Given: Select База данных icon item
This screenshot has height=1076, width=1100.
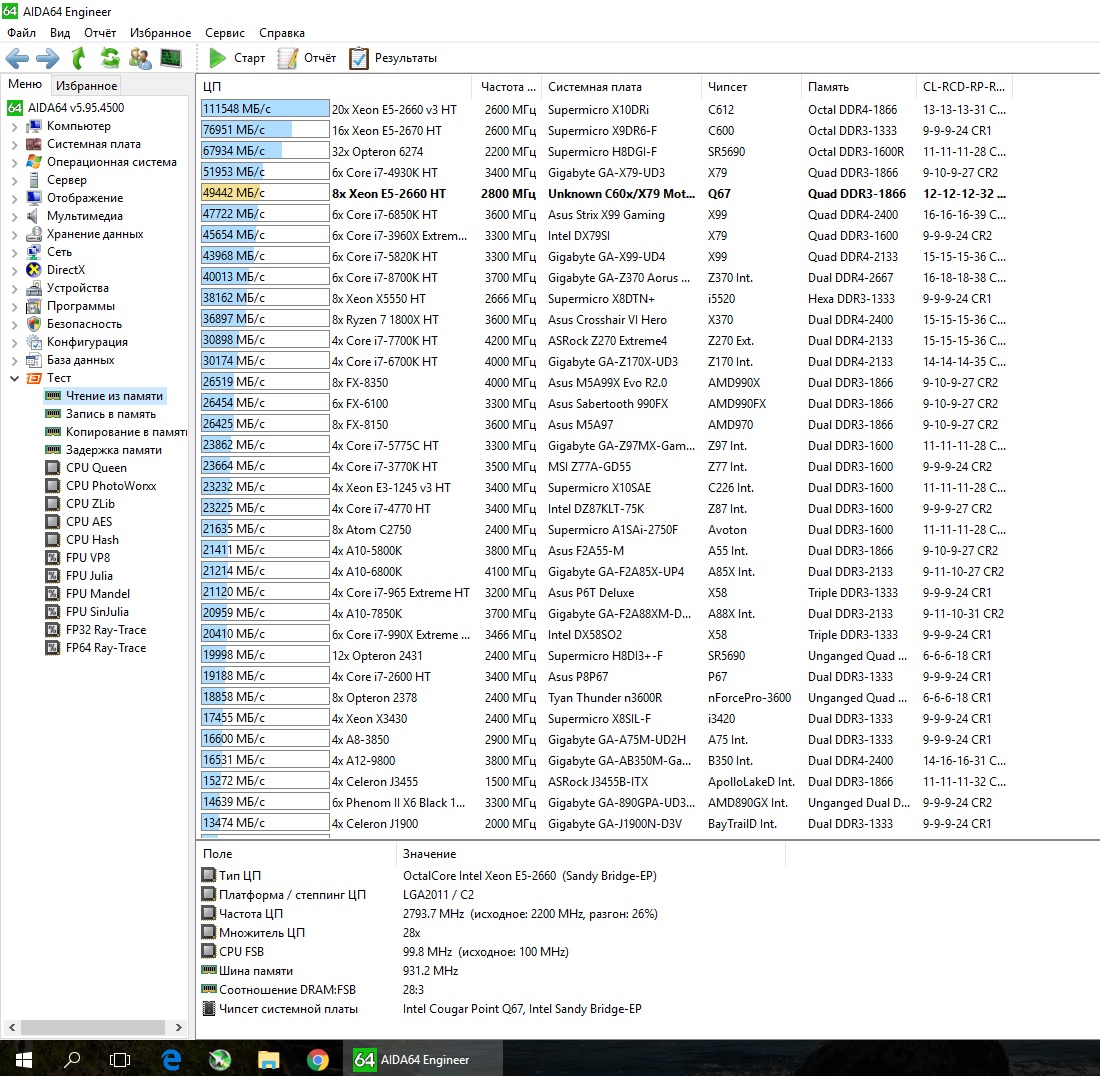Looking at the screenshot, I should coord(34,360).
